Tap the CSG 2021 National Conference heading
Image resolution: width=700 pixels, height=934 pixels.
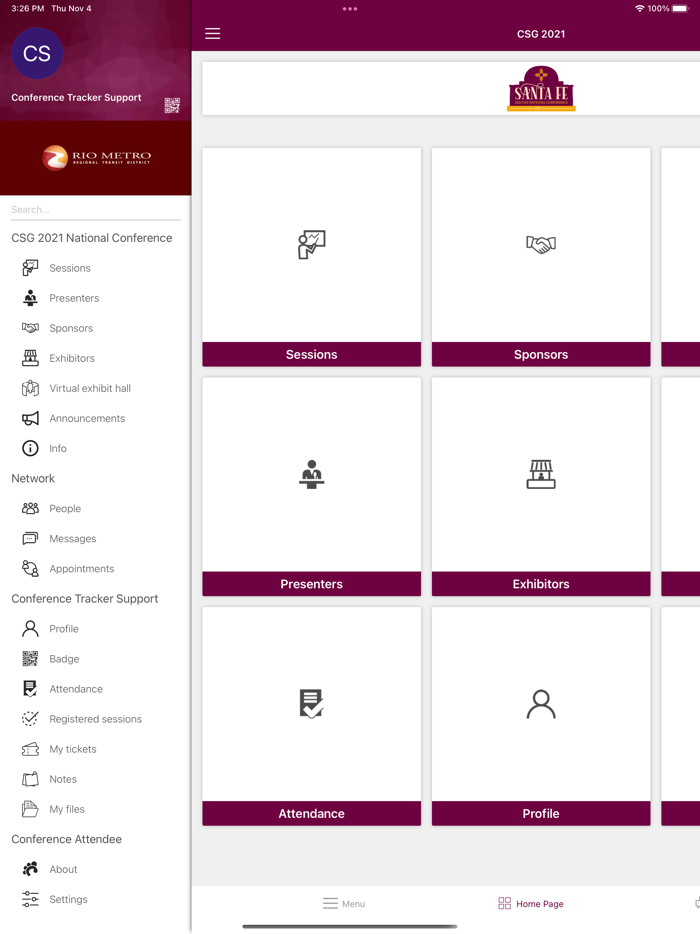coord(92,238)
